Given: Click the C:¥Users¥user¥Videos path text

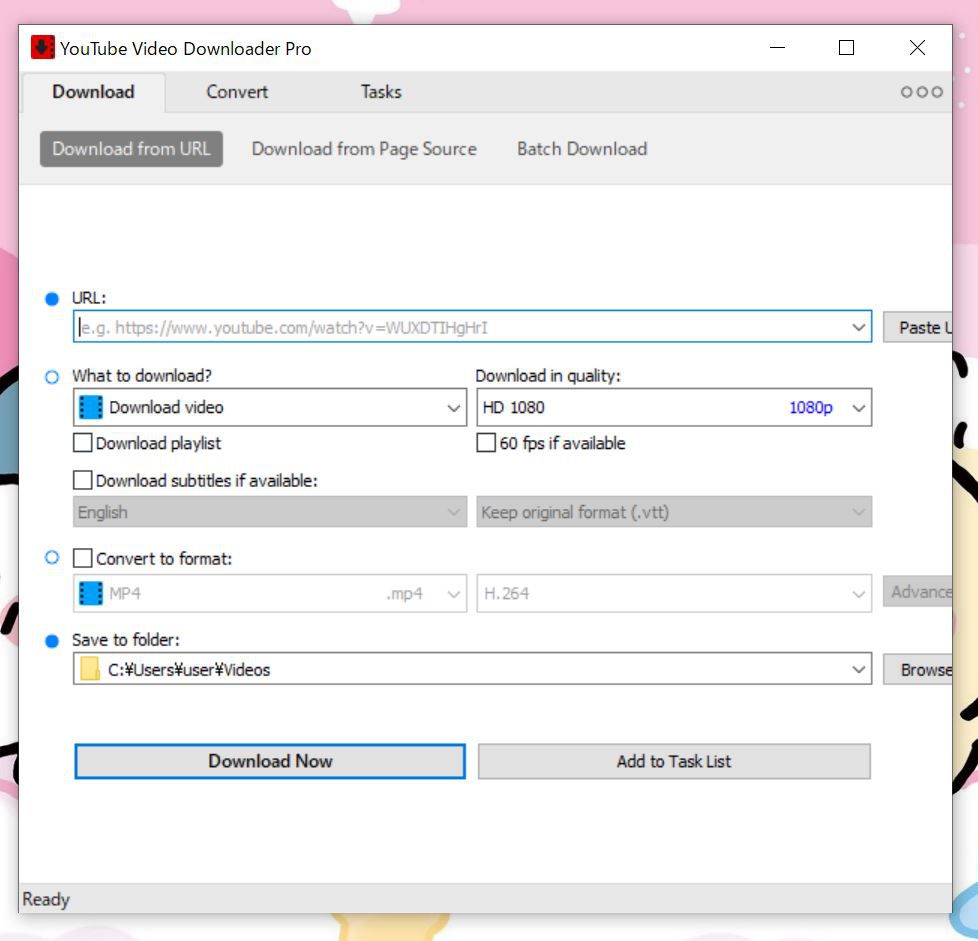Looking at the screenshot, I should click(x=189, y=670).
